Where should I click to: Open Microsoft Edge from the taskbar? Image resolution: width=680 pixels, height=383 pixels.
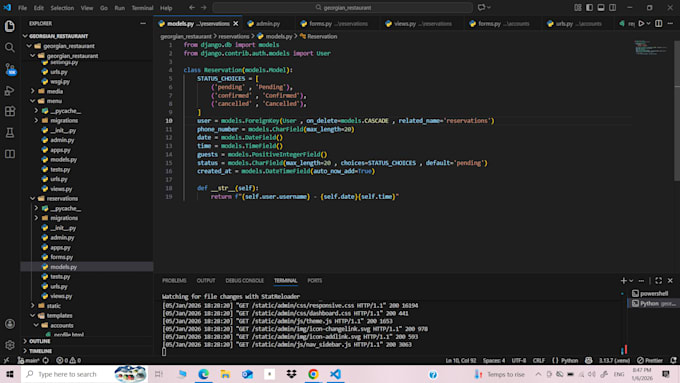tap(203, 374)
